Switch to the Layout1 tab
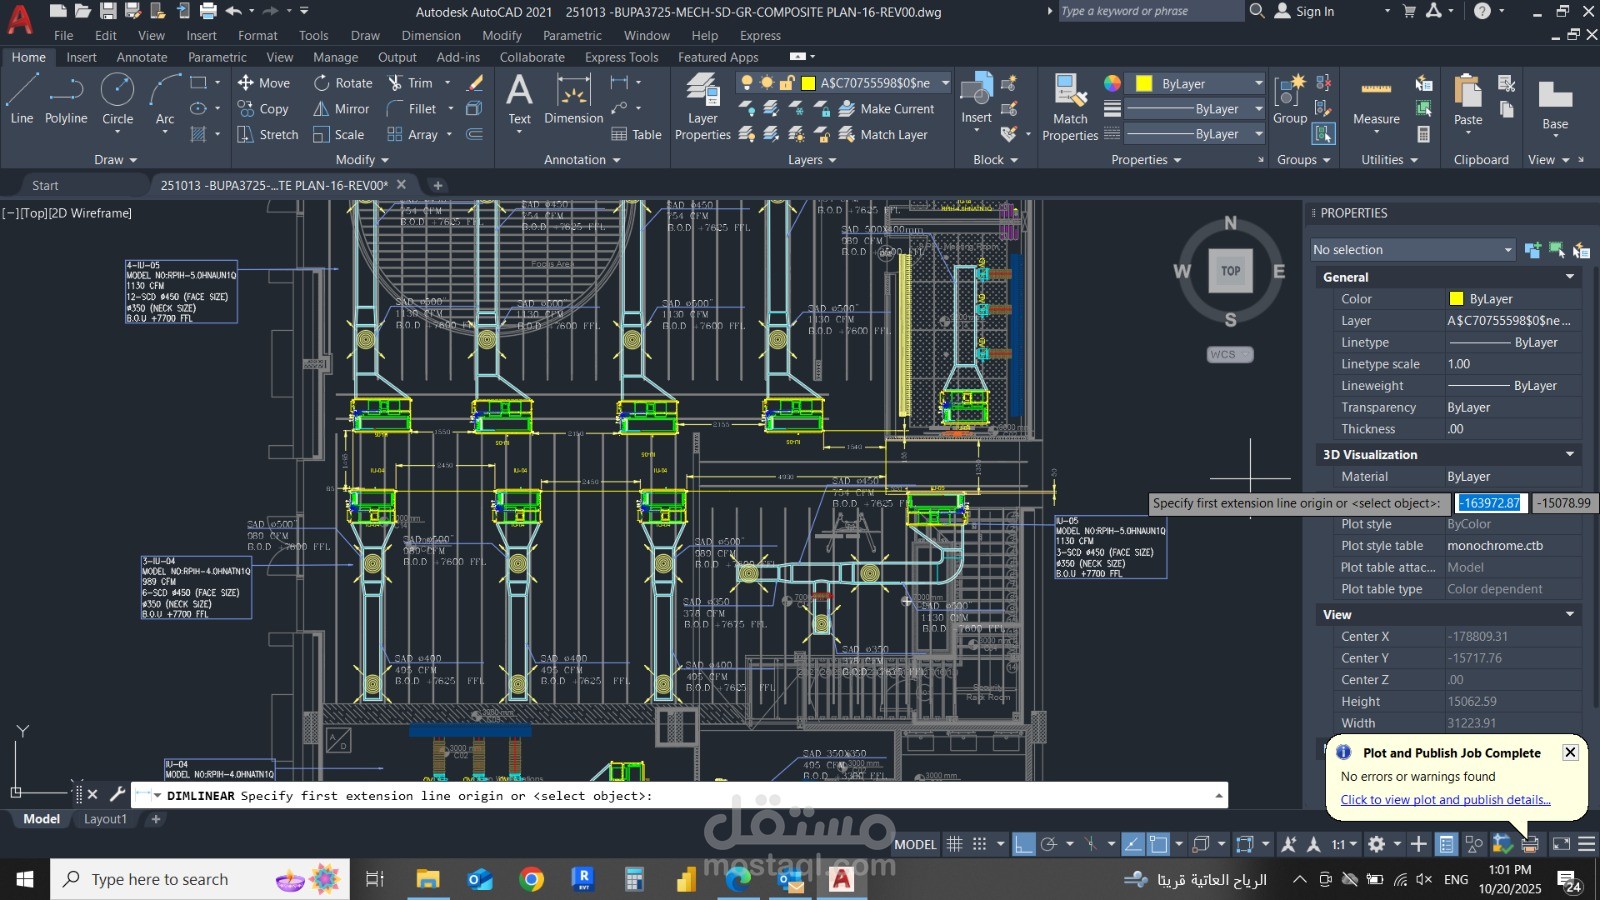 [x=105, y=819]
